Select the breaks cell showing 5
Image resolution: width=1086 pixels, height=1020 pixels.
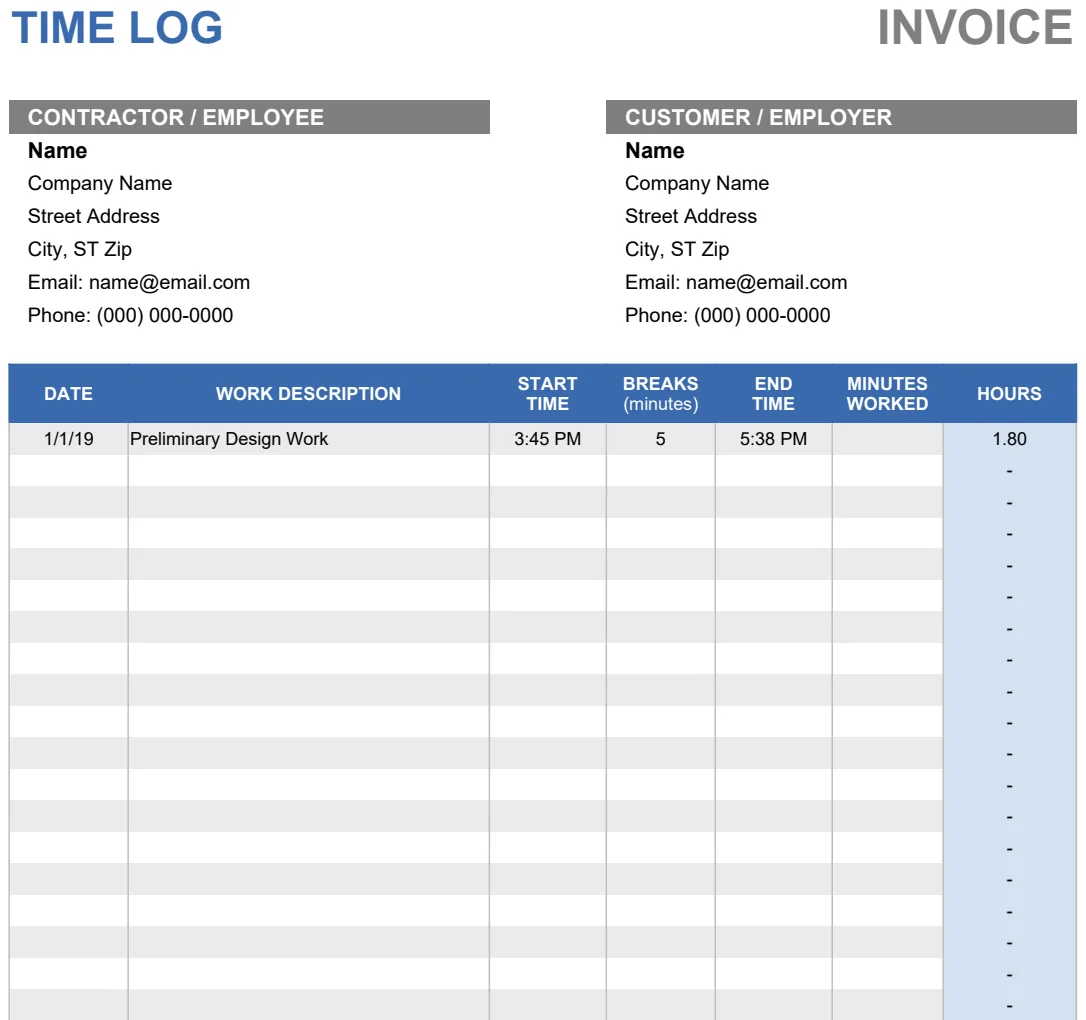pos(661,439)
